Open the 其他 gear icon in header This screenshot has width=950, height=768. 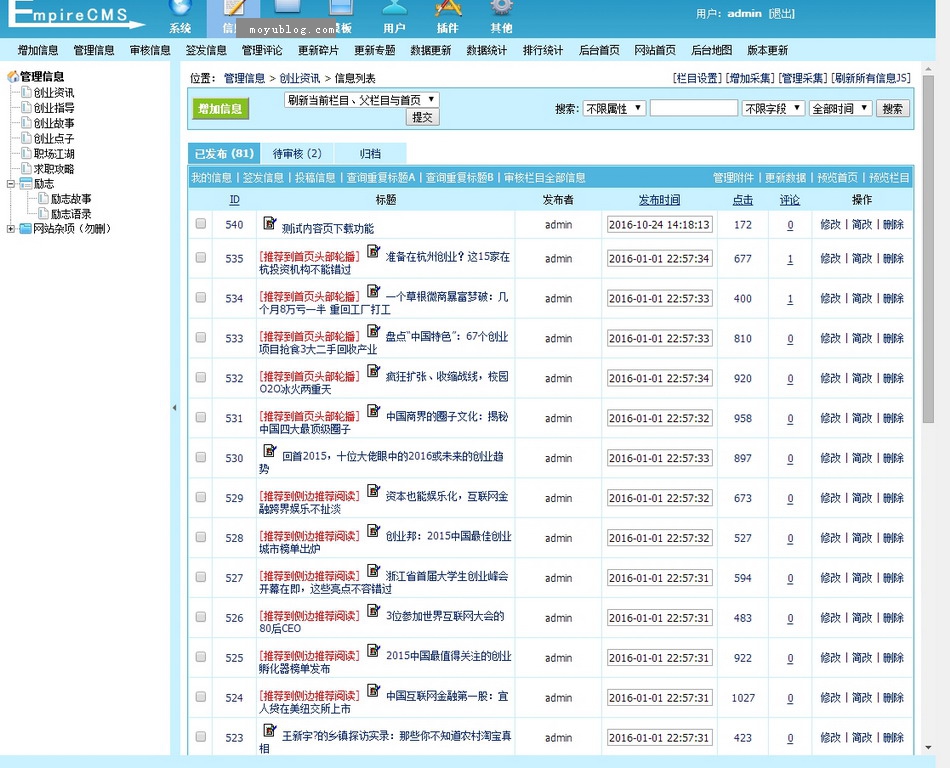click(x=502, y=7)
